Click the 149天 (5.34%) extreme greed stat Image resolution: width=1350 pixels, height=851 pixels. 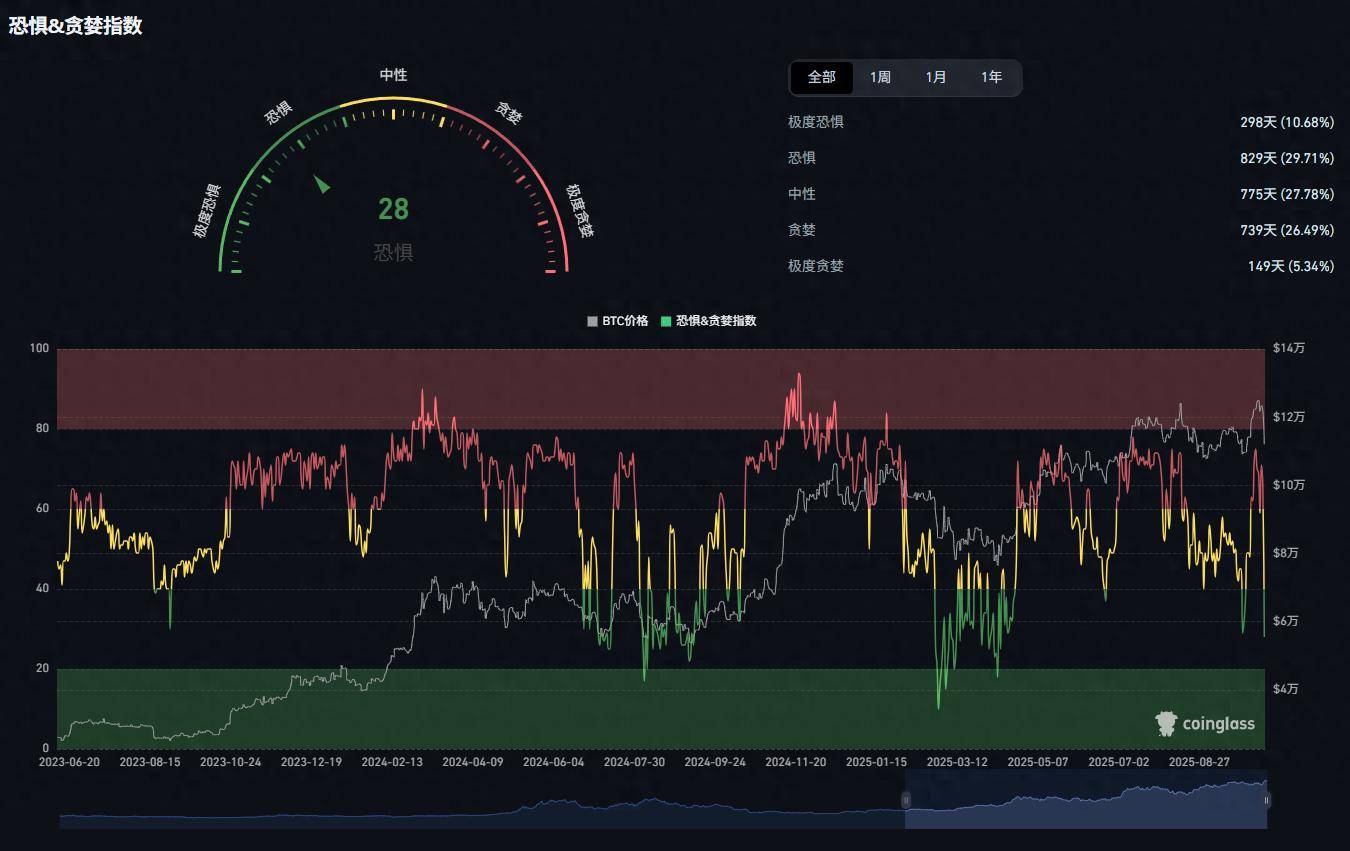coord(1290,266)
